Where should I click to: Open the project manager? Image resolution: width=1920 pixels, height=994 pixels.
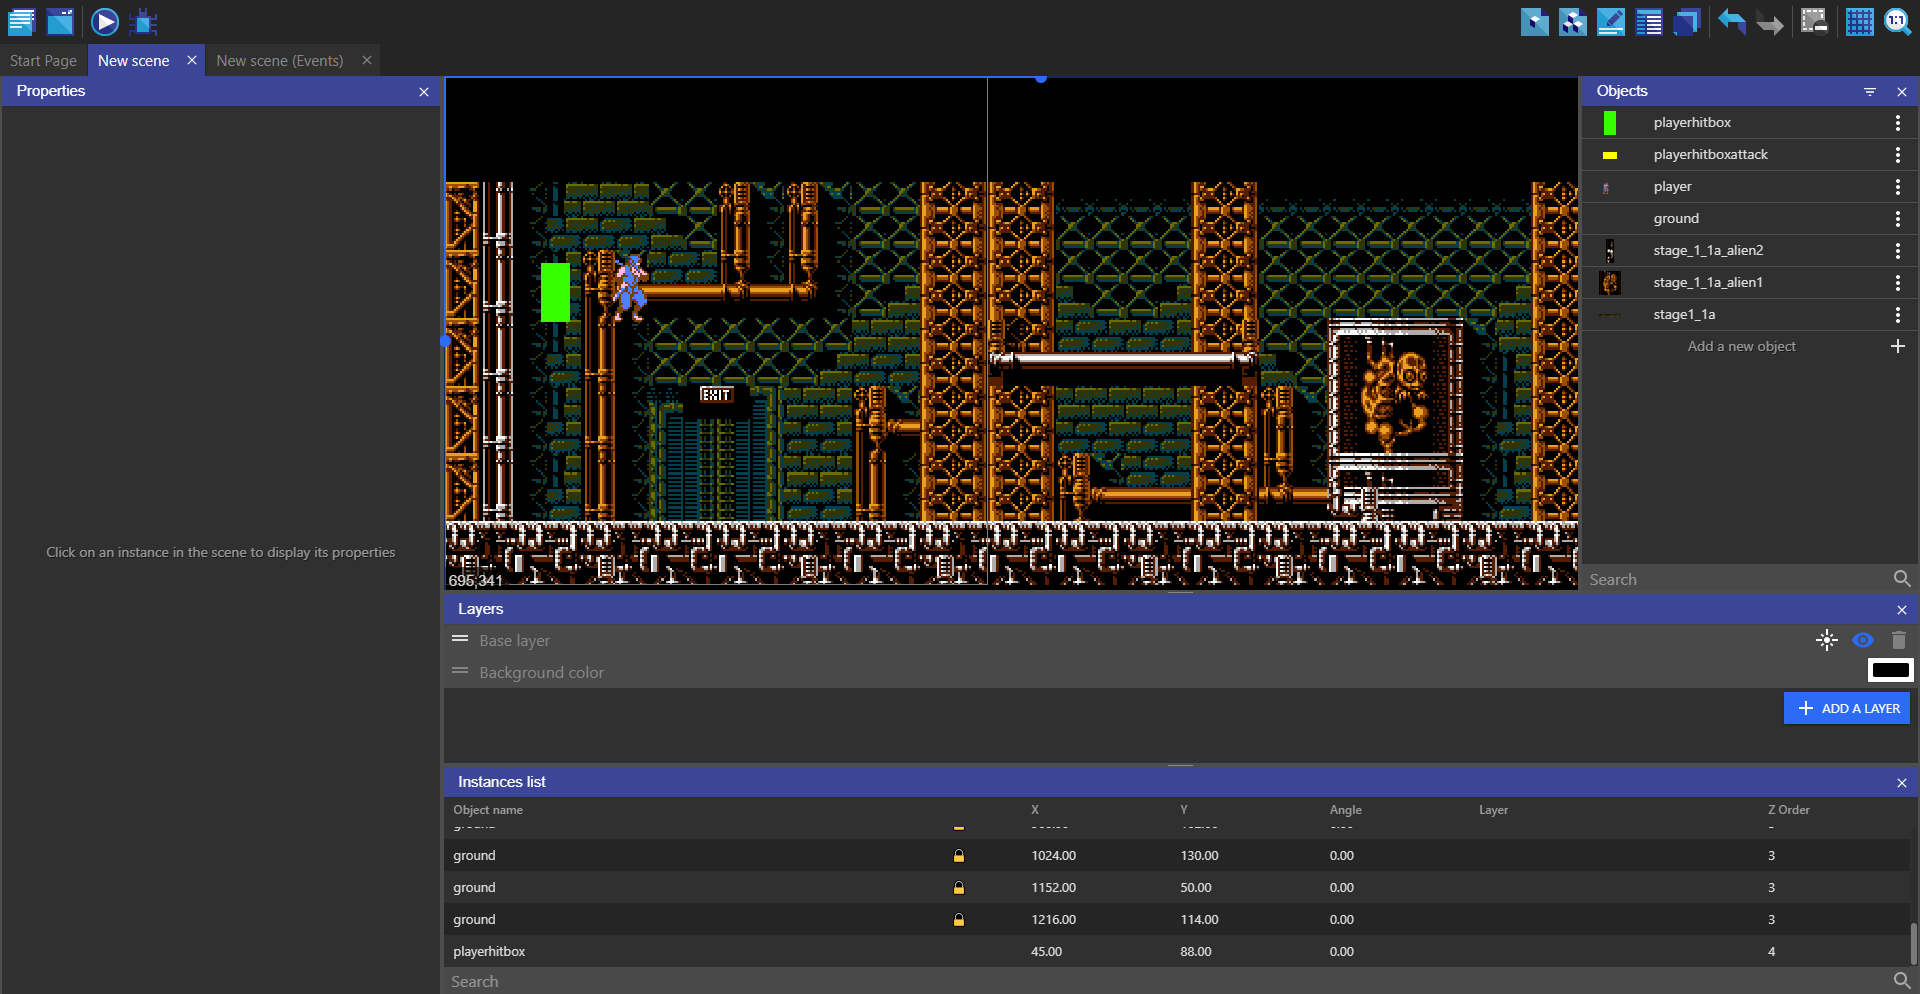(21, 21)
